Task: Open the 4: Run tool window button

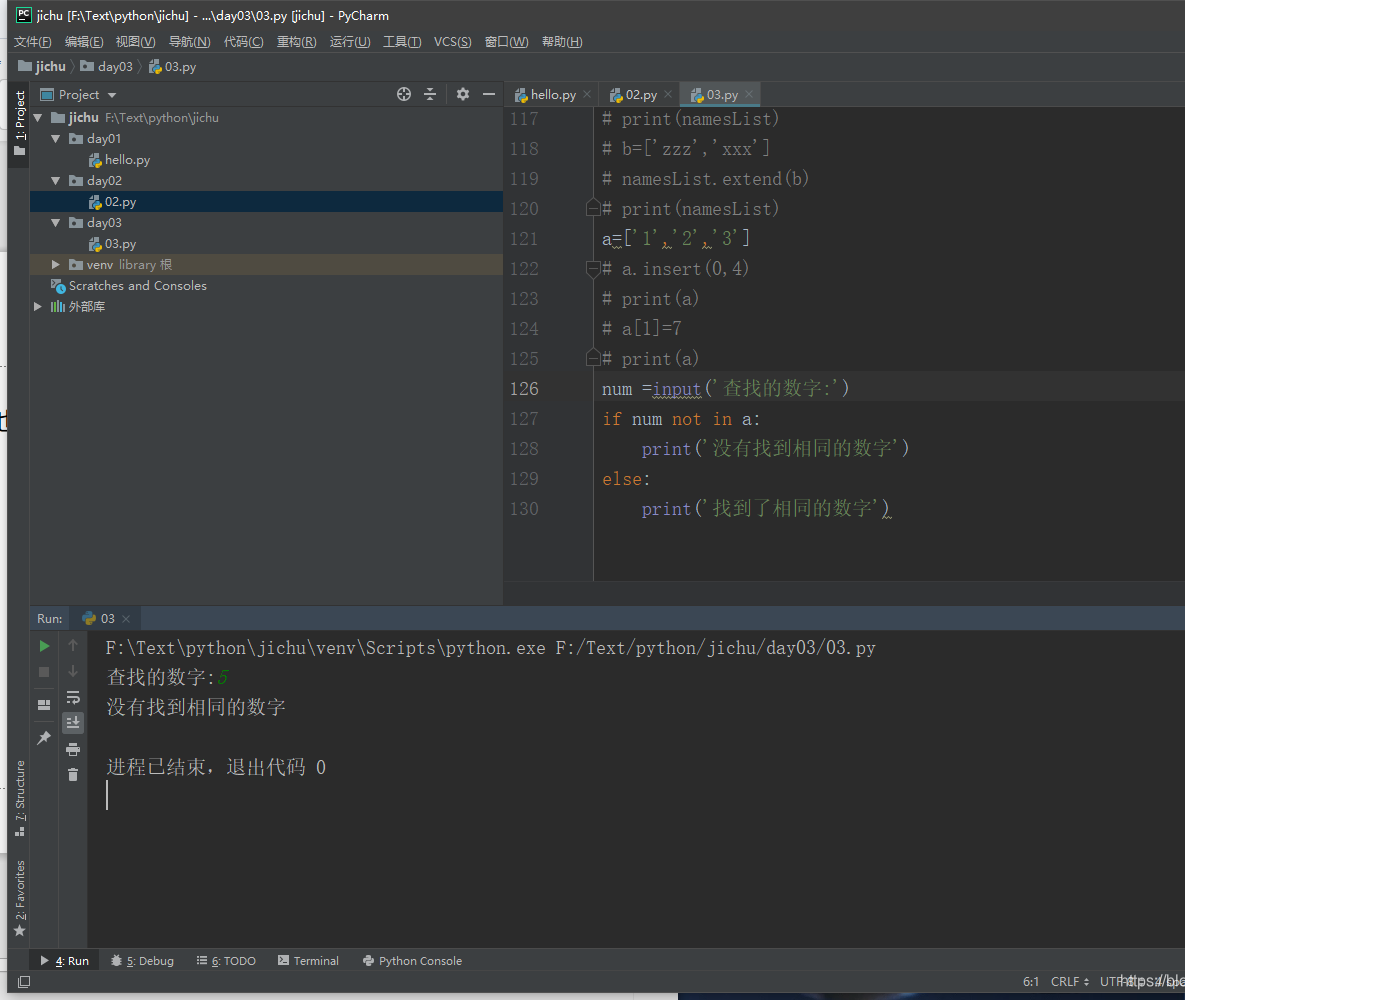Action: point(65,961)
